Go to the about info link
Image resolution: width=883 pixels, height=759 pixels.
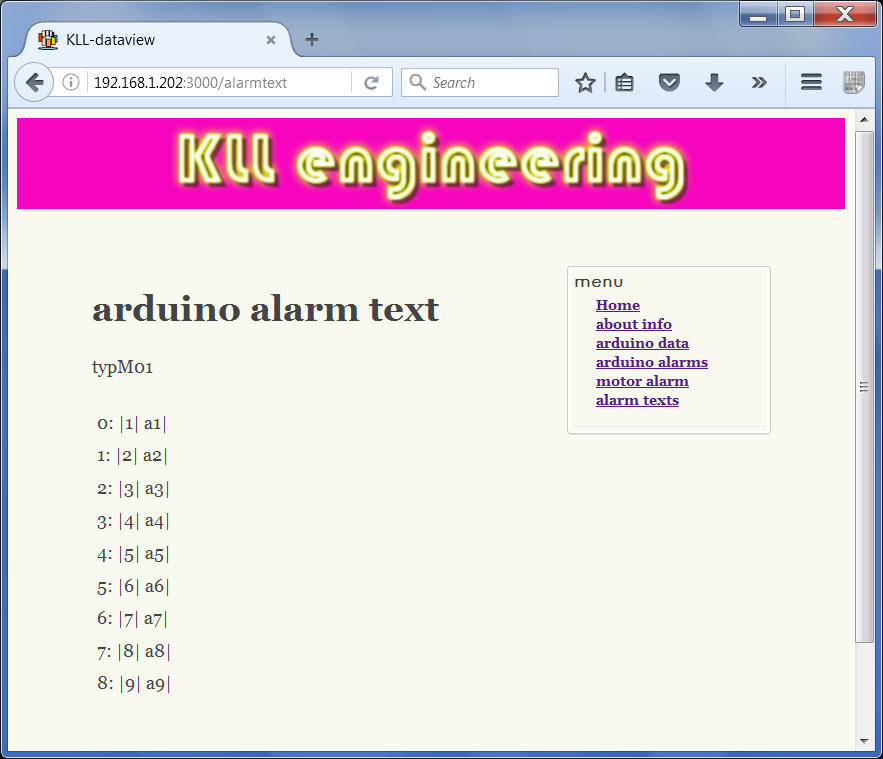click(x=633, y=324)
